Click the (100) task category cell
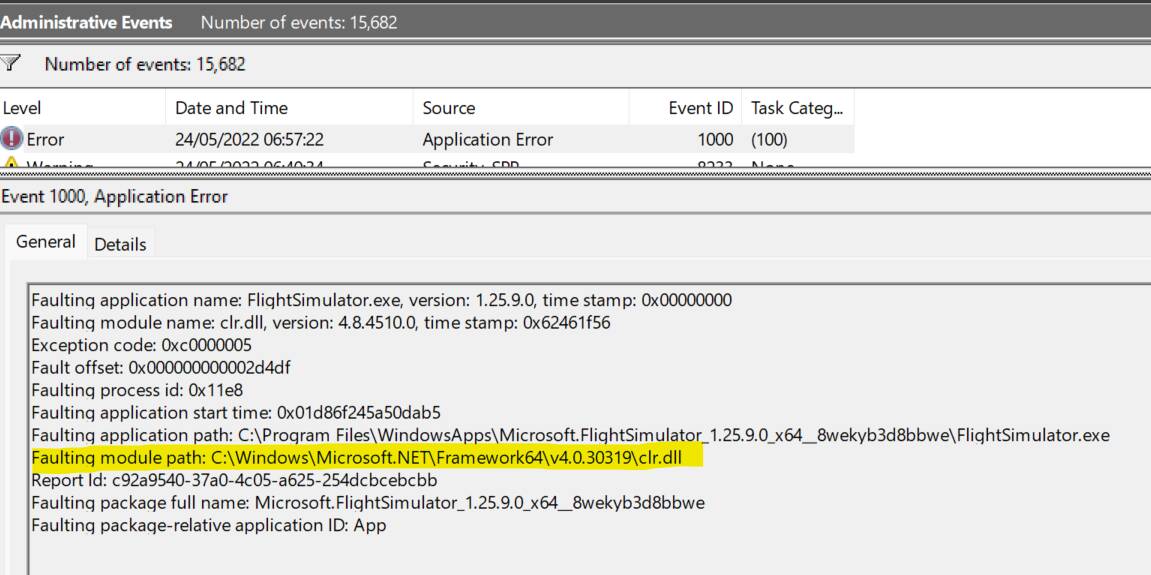The width and height of the screenshot is (1151, 575). [771, 140]
